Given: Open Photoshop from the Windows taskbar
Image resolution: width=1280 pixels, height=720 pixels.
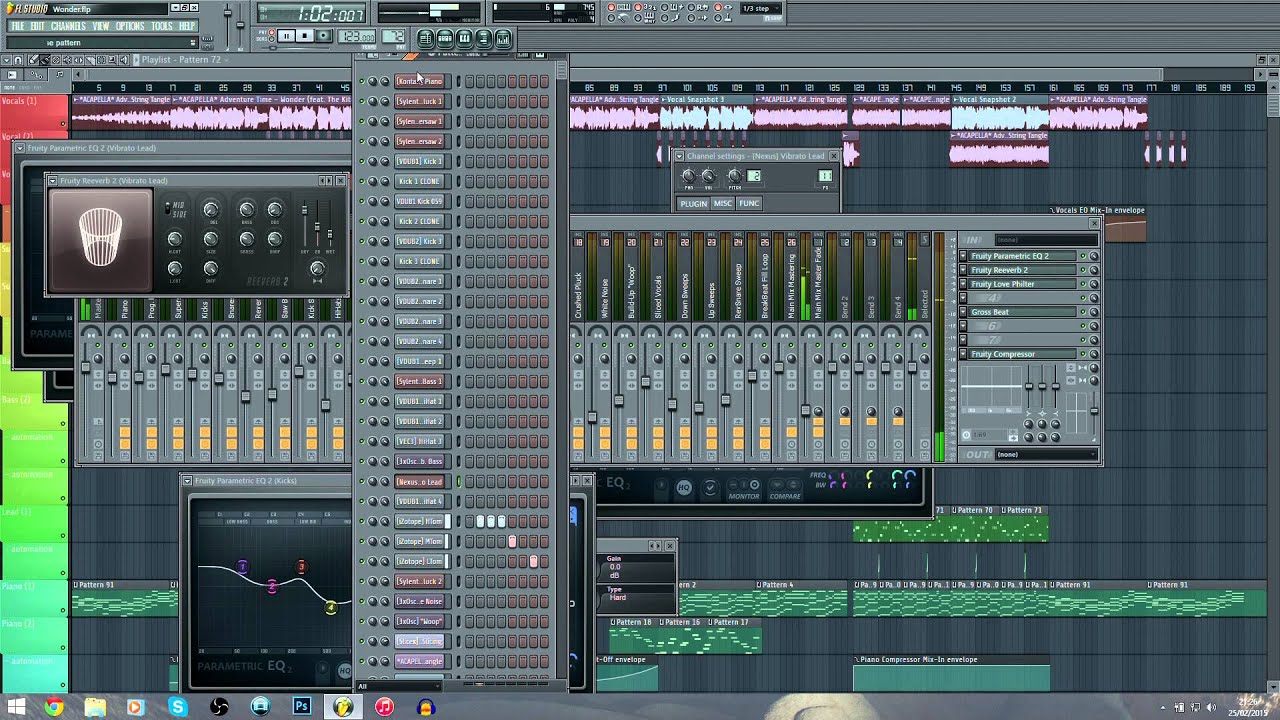Looking at the screenshot, I should [301, 707].
